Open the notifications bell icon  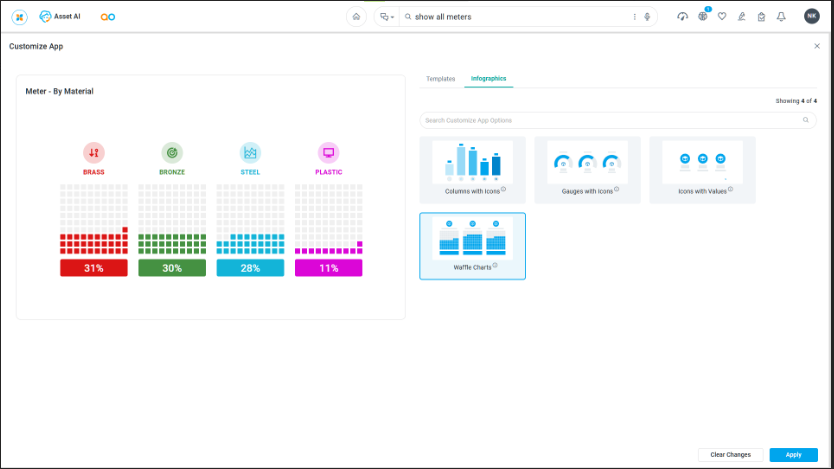(x=781, y=17)
